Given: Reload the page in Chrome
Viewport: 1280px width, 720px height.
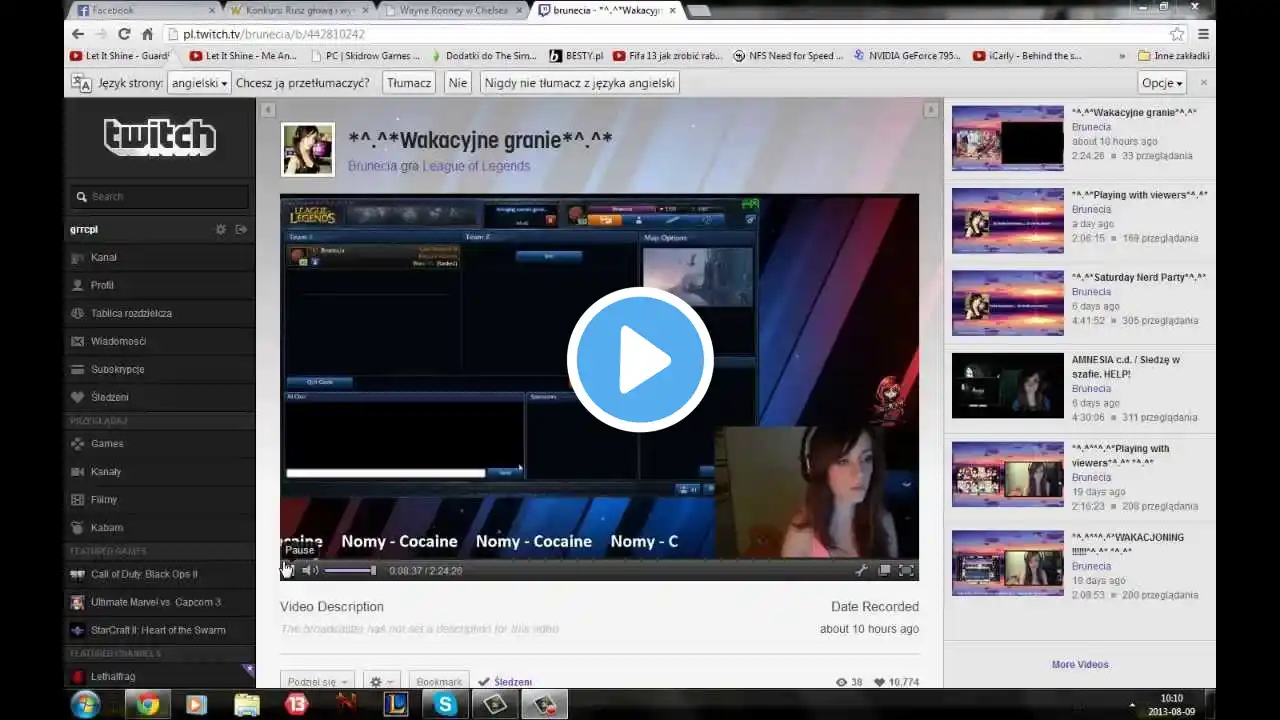Looking at the screenshot, I should coord(124,34).
